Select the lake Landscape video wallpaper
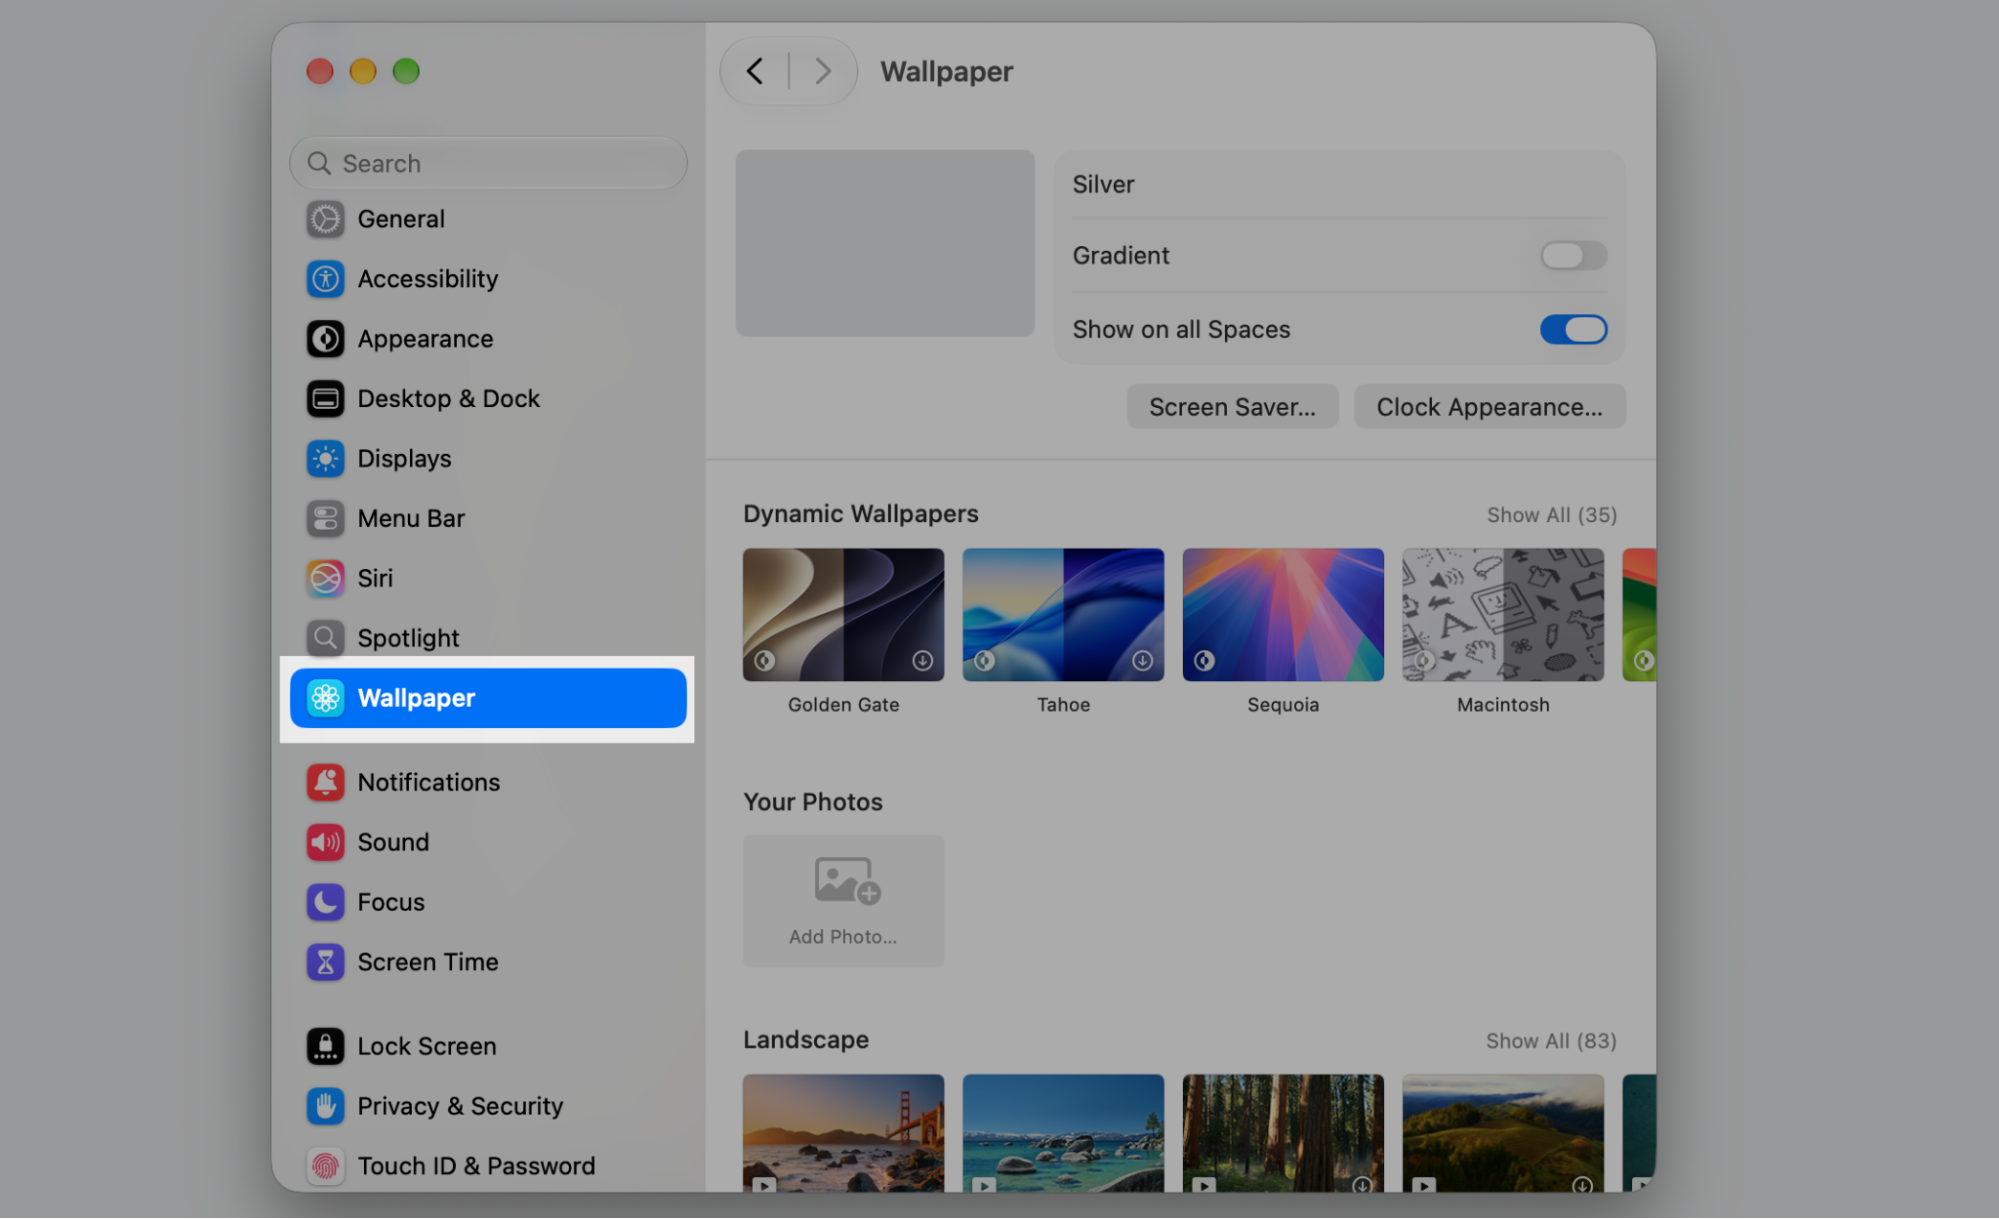The image size is (1999, 1219). (1063, 1133)
